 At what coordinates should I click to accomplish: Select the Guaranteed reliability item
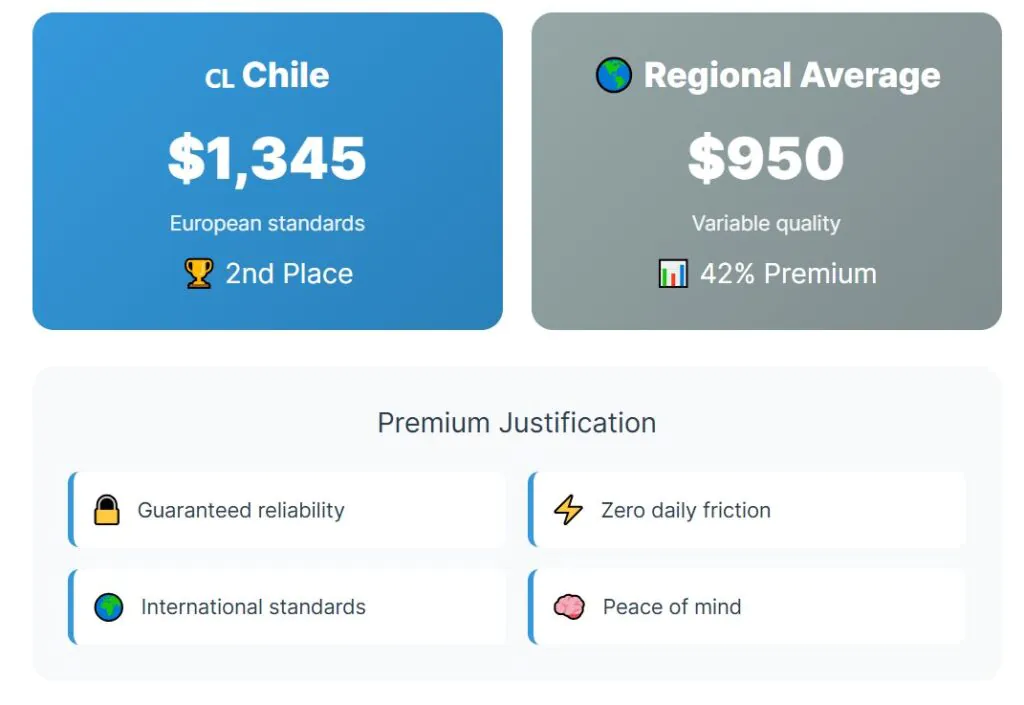(241, 510)
